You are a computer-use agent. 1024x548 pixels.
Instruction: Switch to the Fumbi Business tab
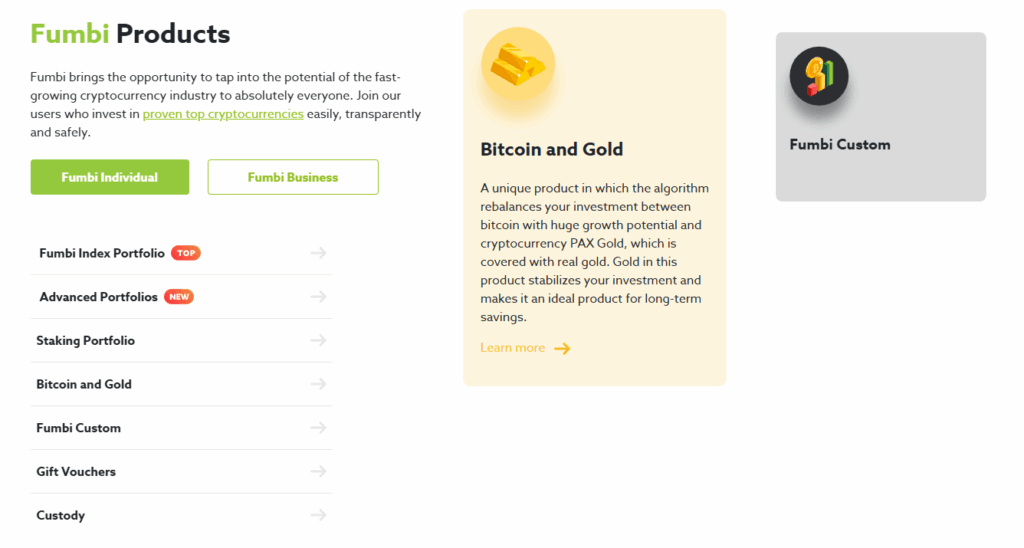pyautogui.click(x=293, y=177)
